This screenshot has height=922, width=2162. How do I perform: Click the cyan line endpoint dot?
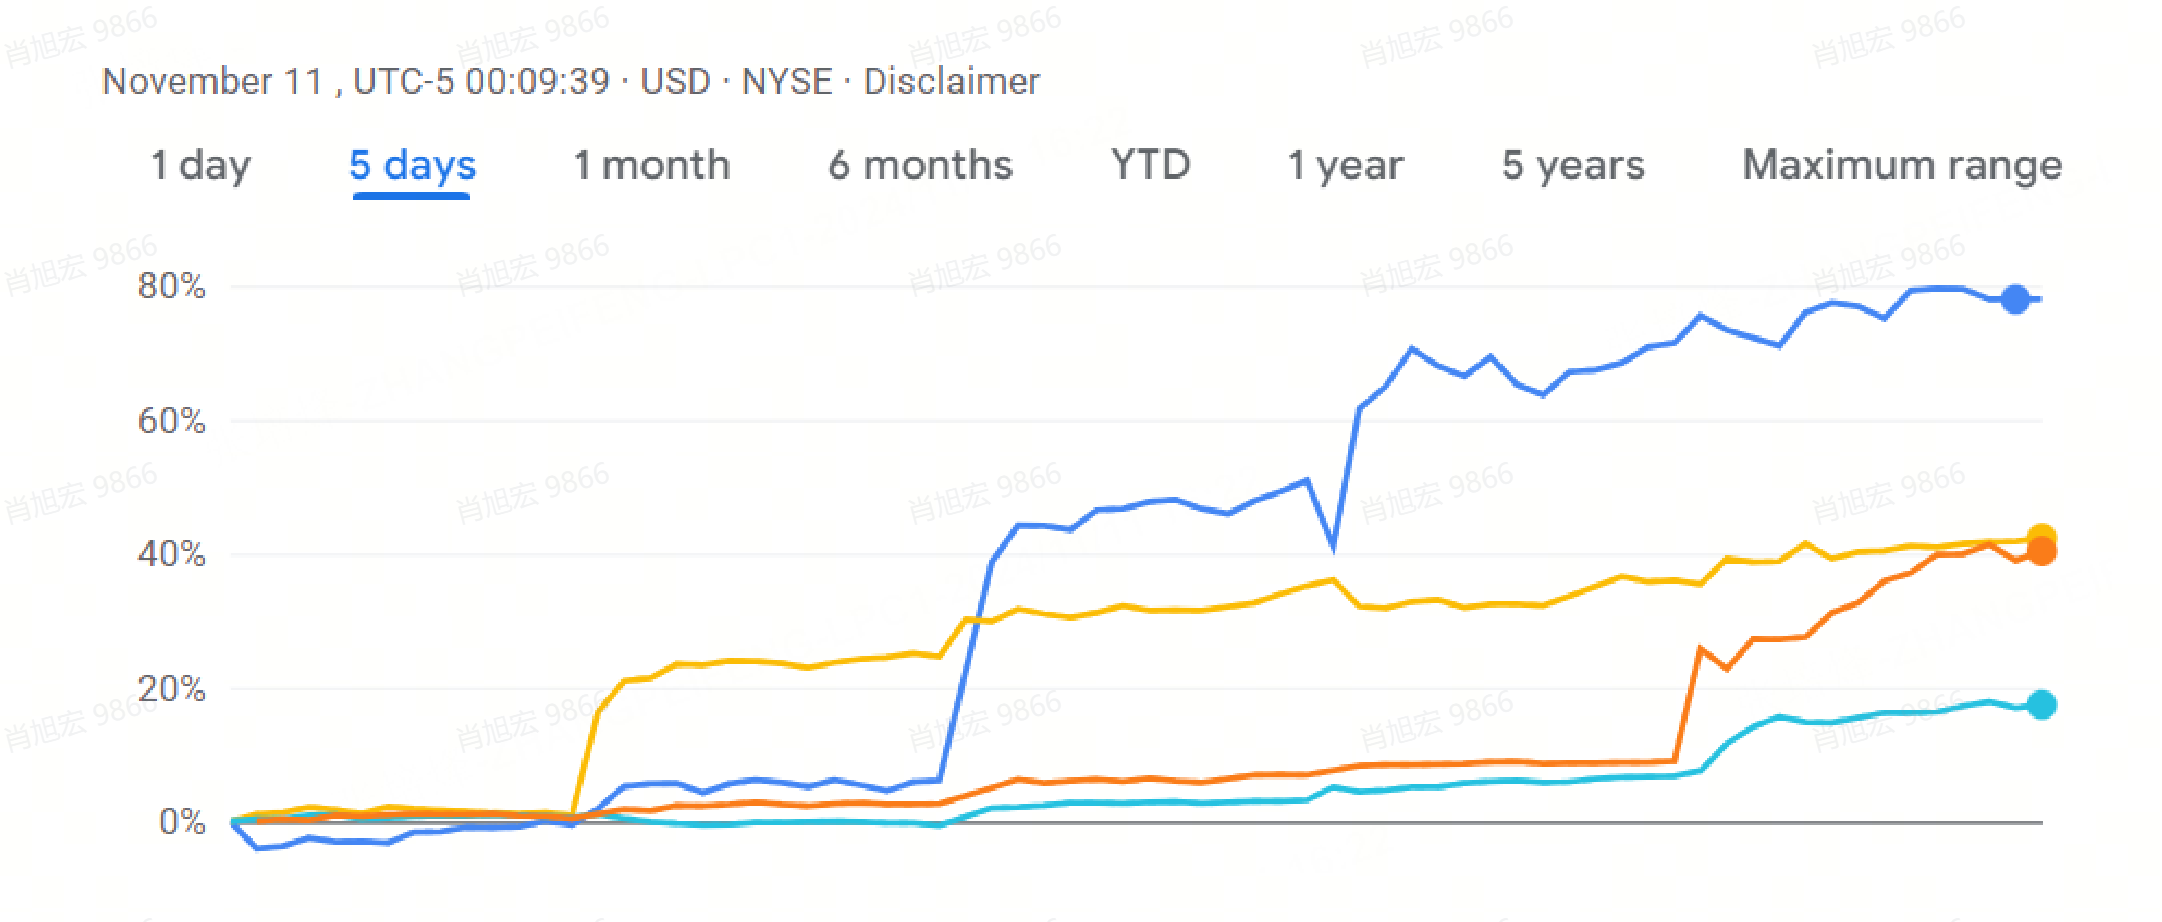tap(2041, 705)
